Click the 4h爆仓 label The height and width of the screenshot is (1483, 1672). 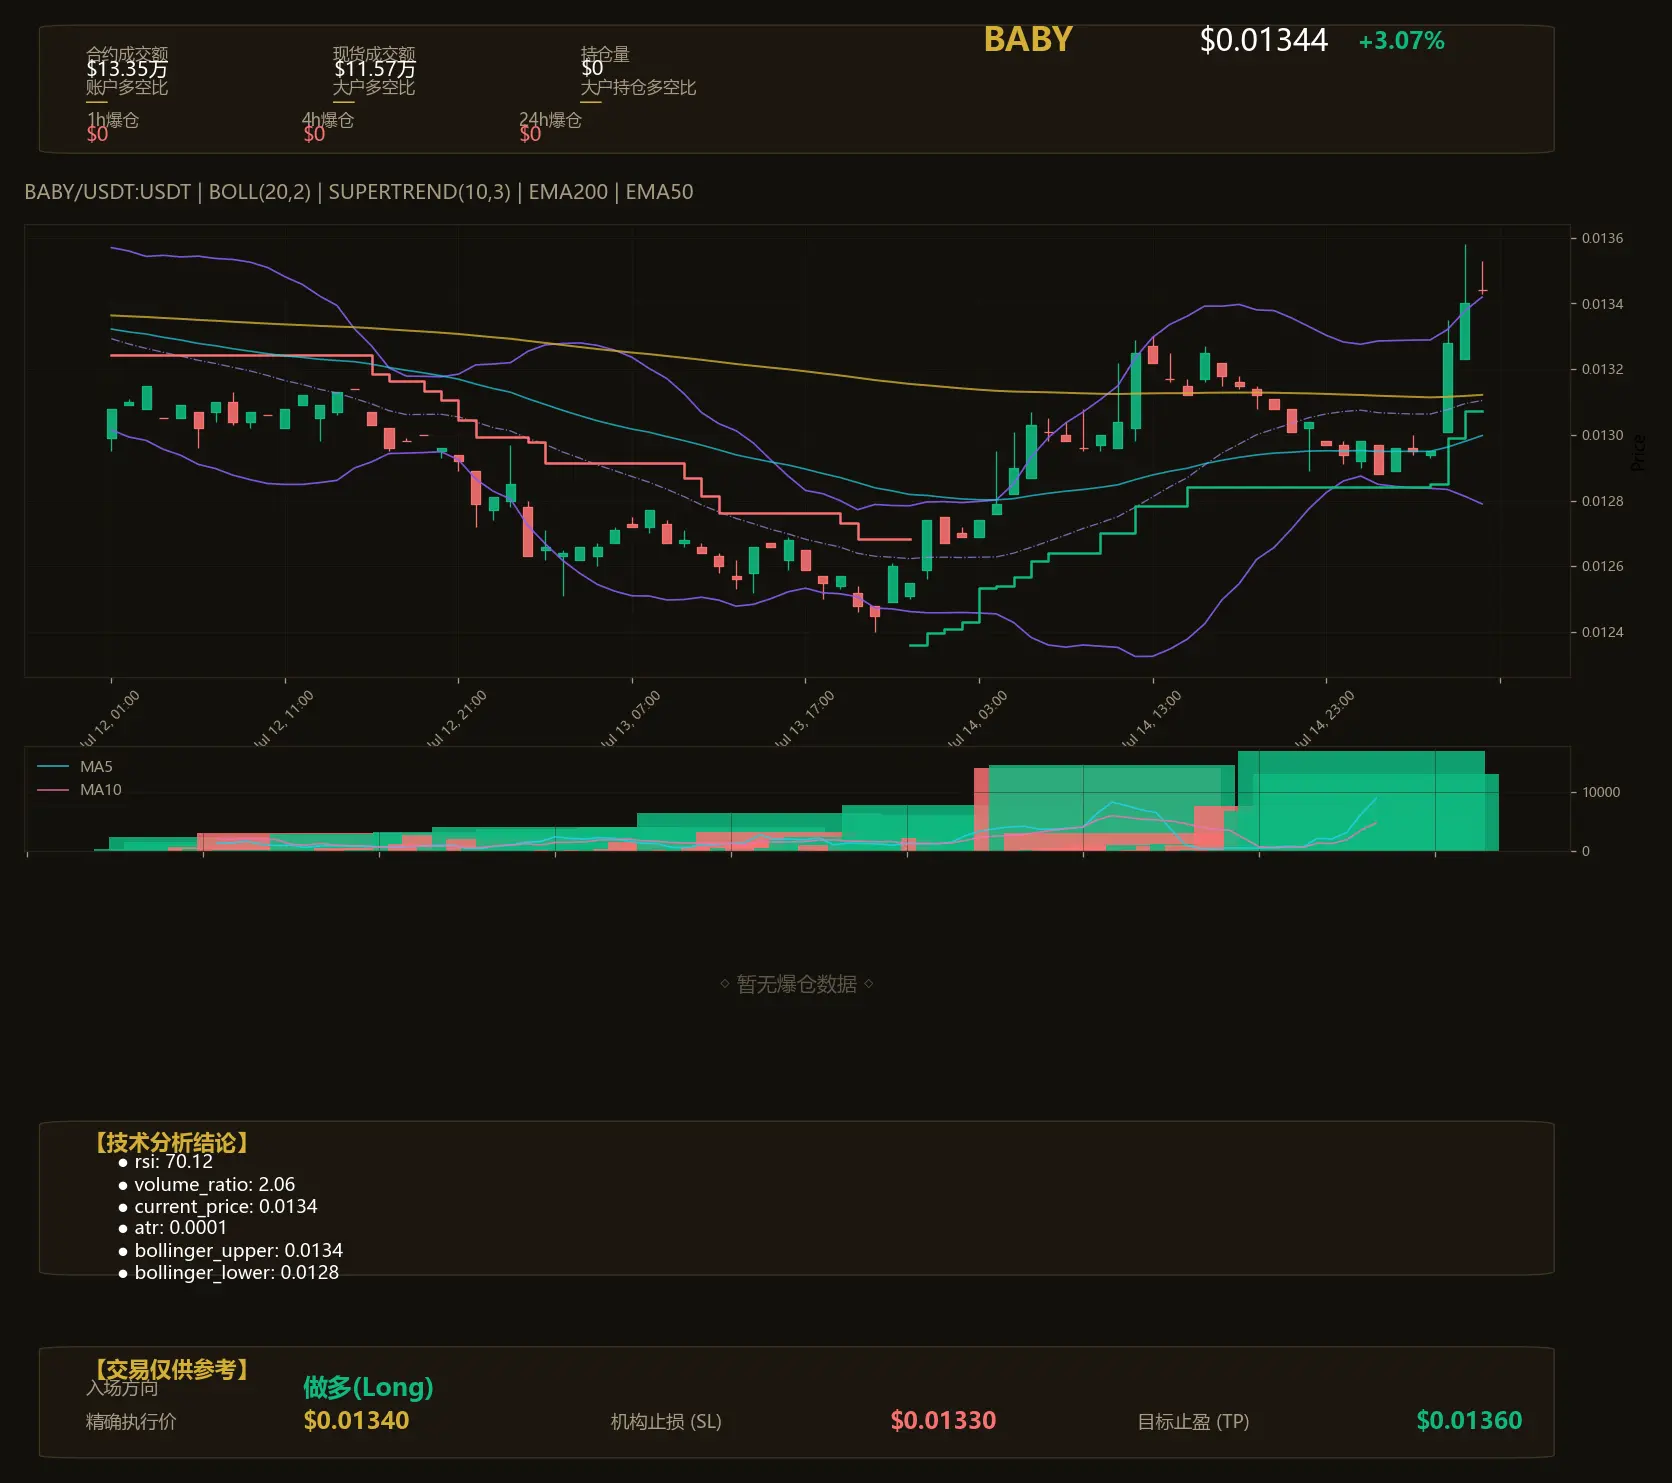[x=328, y=120]
